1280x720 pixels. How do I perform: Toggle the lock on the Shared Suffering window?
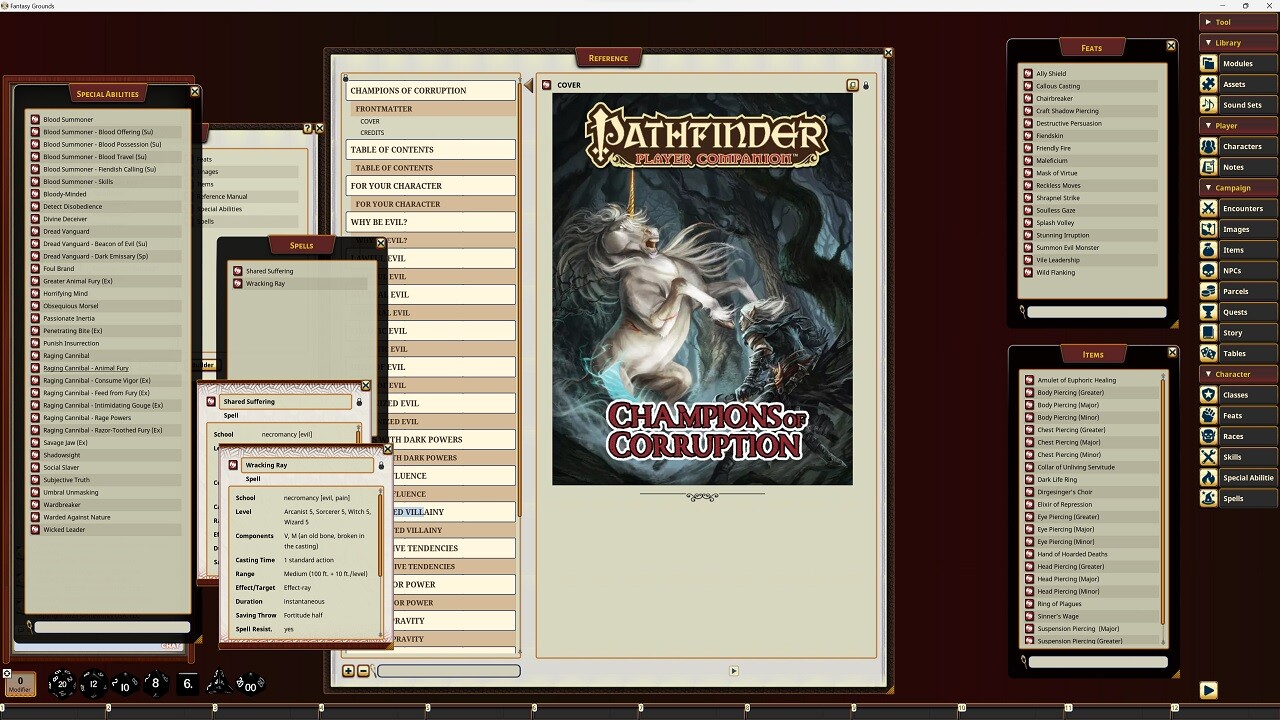tap(358, 401)
